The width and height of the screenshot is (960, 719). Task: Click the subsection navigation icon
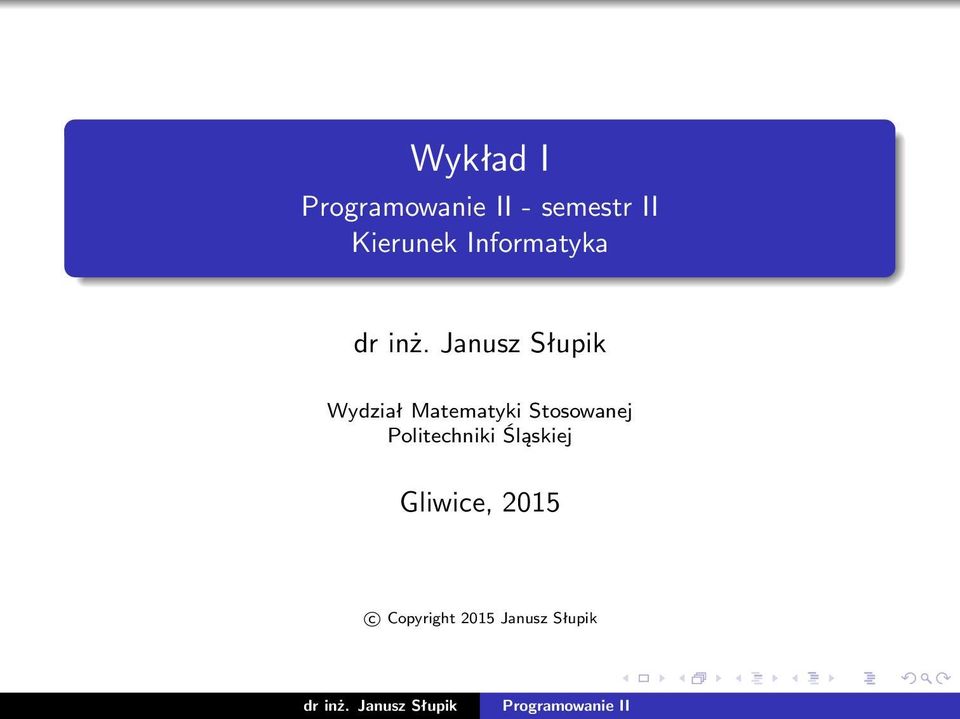tap(757, 678)
